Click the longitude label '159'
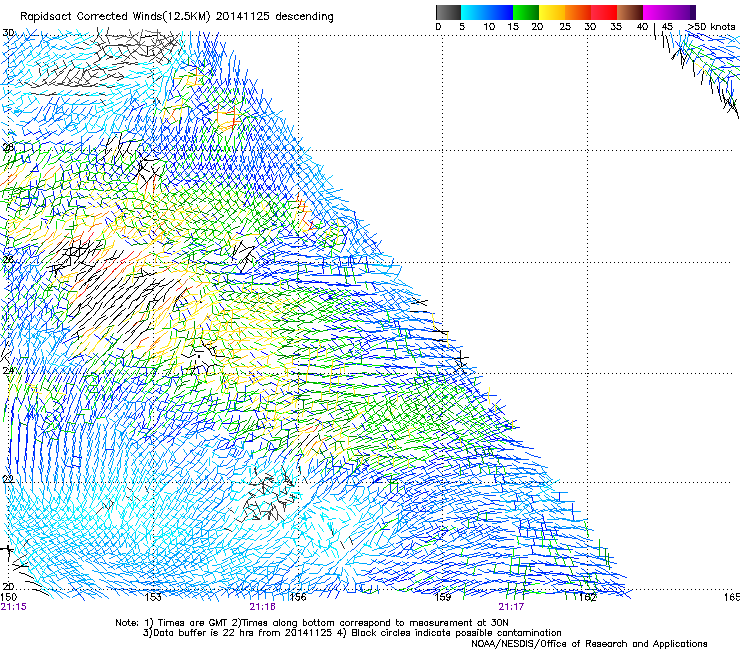The width and height of the screenshot is (740, 650). (442, 597)
